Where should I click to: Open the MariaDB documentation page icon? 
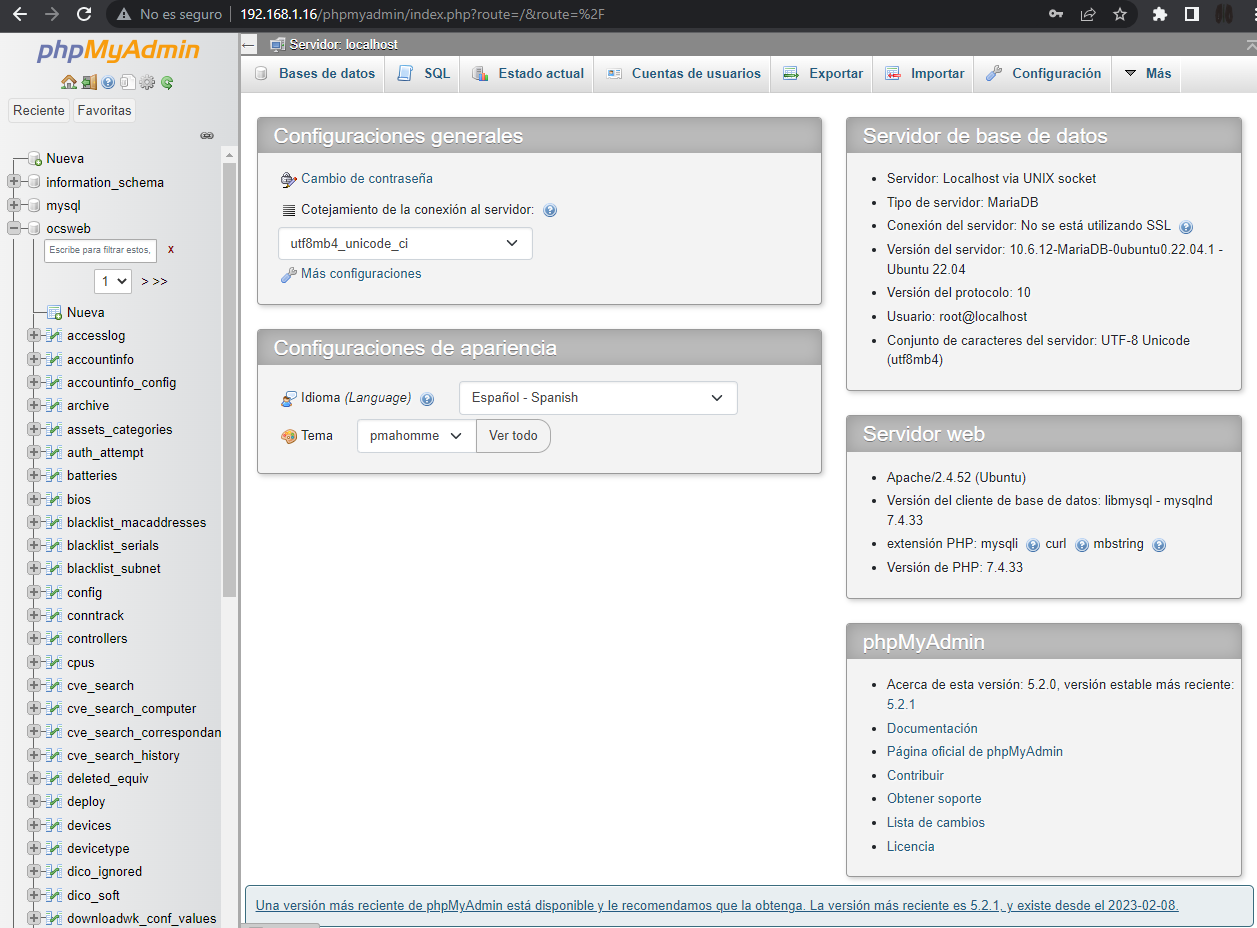(128, 83)
